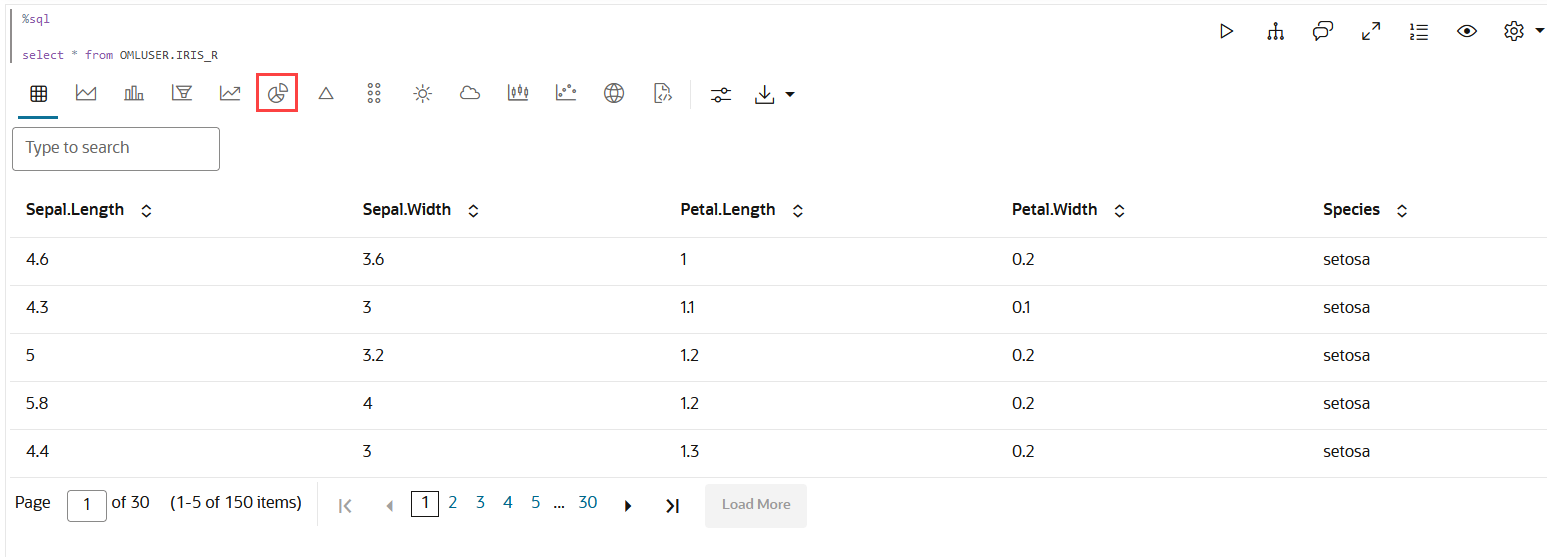Click the pie chart icon
The height and width of the screenshot is (557, 1547).
[x=278, y=94]
